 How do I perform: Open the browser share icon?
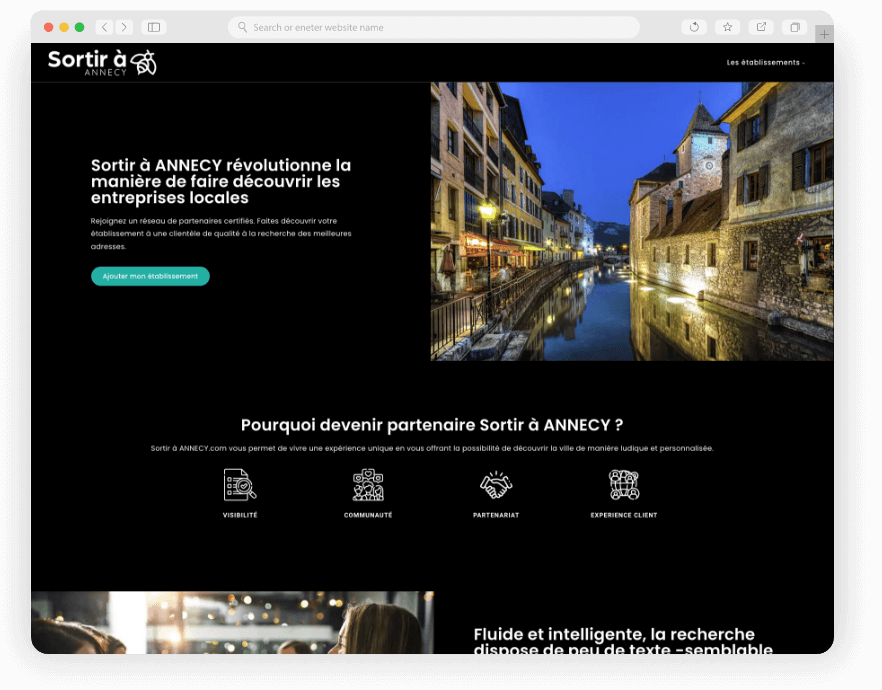pyautogui.click(x=762, y=27)
